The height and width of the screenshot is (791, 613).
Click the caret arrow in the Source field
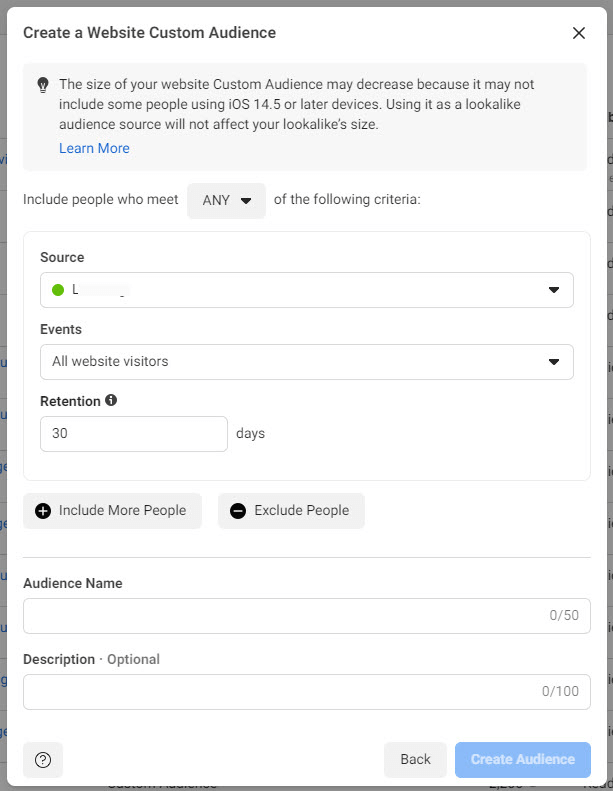point(554,290)
